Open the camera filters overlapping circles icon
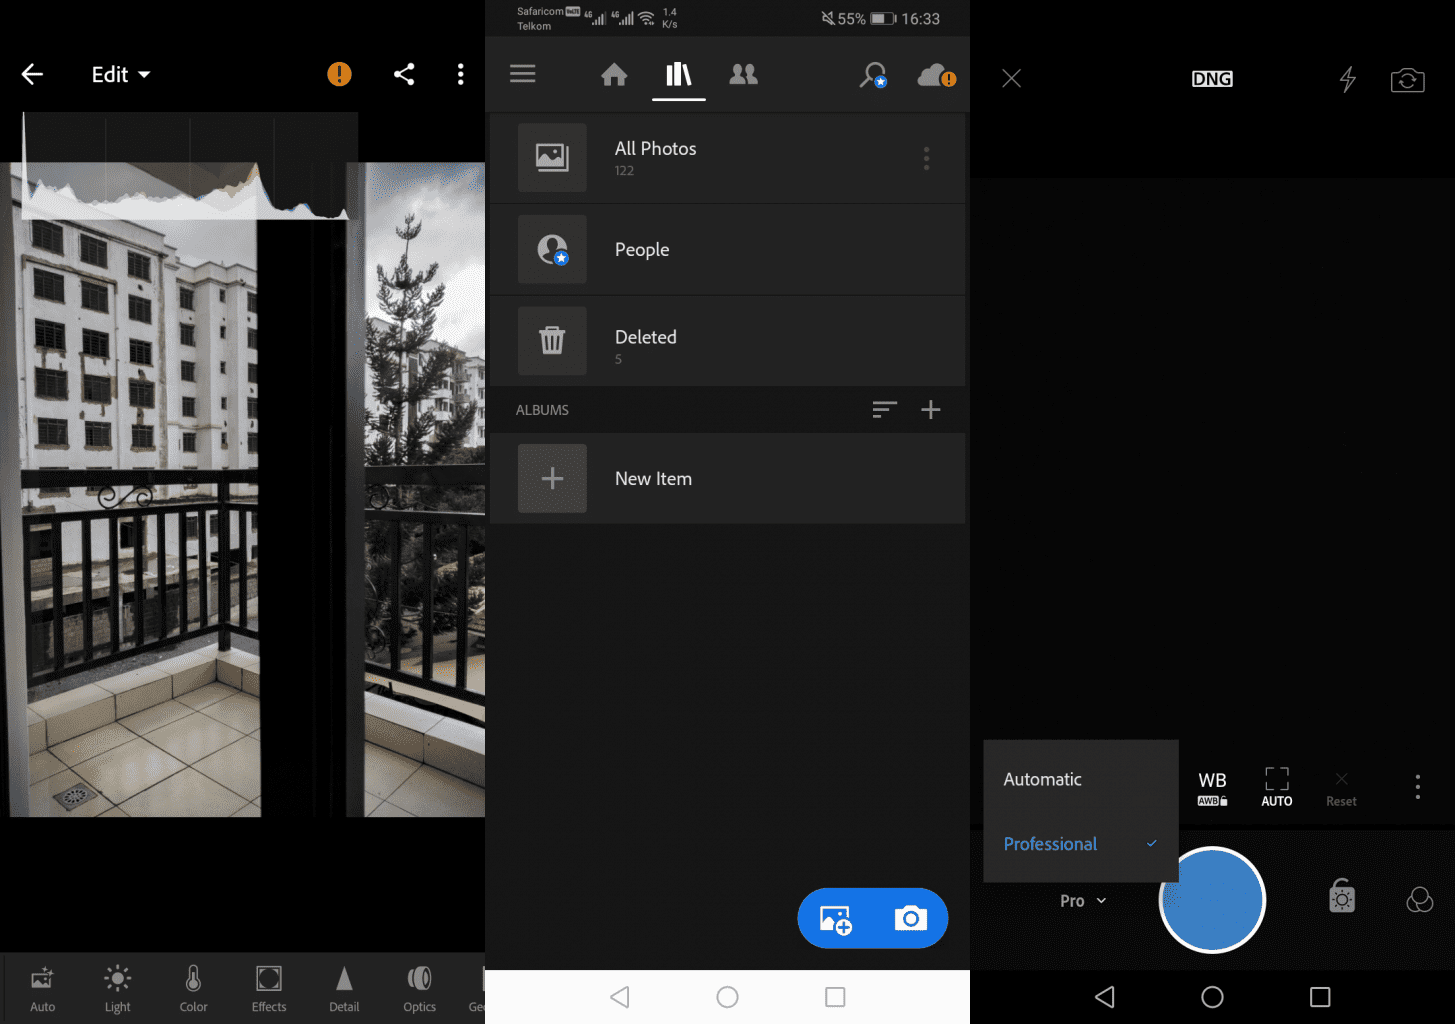Viewport: 1455px width, 1024px height. tap(1419, 900)
